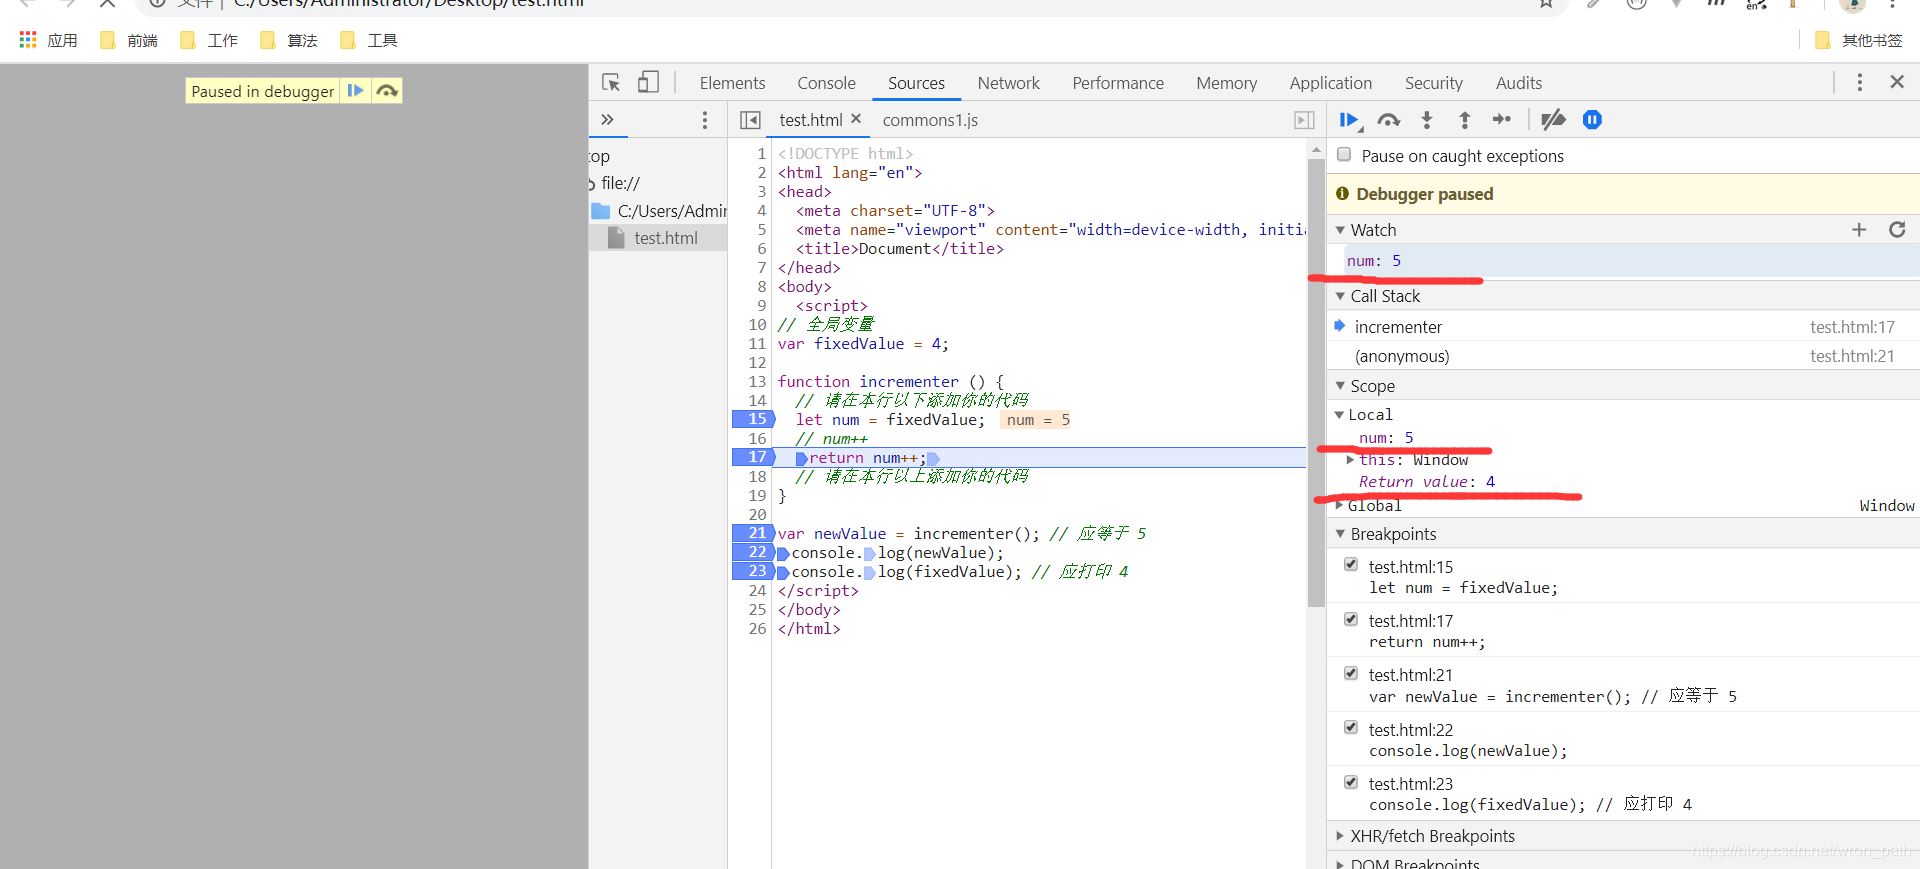The image size is (1920, 869).
Task: Uncheck the test.html:22 breakpoint
Action: (x=1351, y=728)
